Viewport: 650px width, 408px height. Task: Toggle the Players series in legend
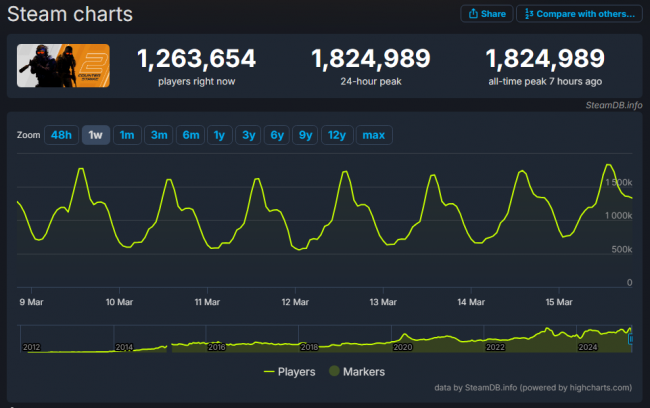point(290,371)
